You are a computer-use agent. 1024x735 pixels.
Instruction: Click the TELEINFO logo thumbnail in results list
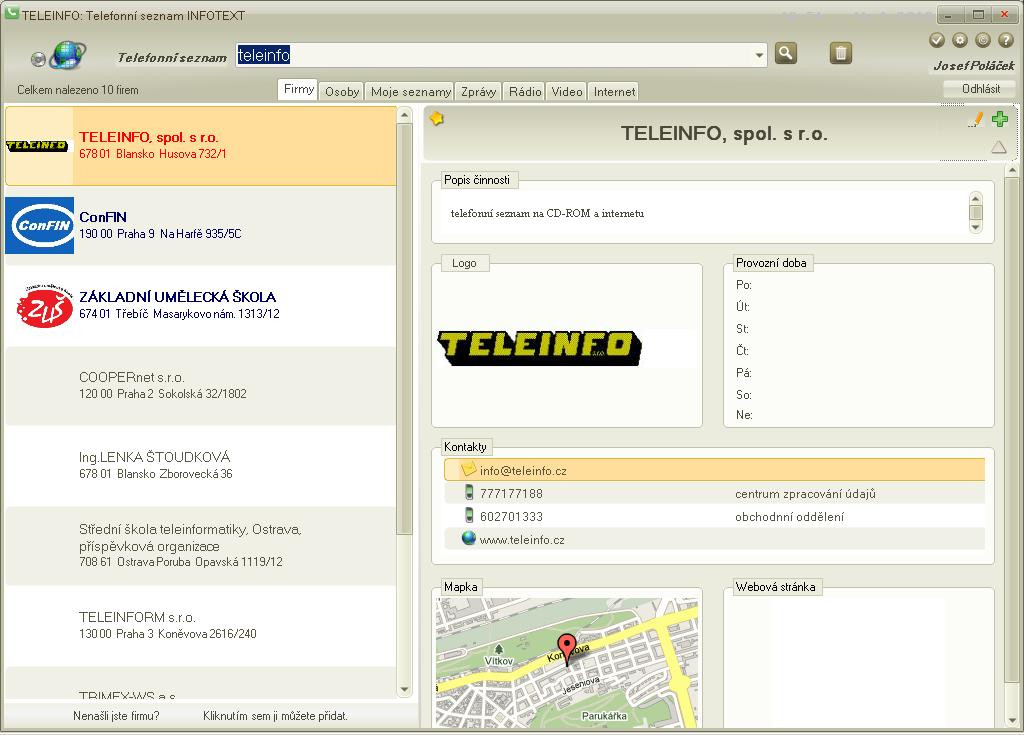pos(37,146)
